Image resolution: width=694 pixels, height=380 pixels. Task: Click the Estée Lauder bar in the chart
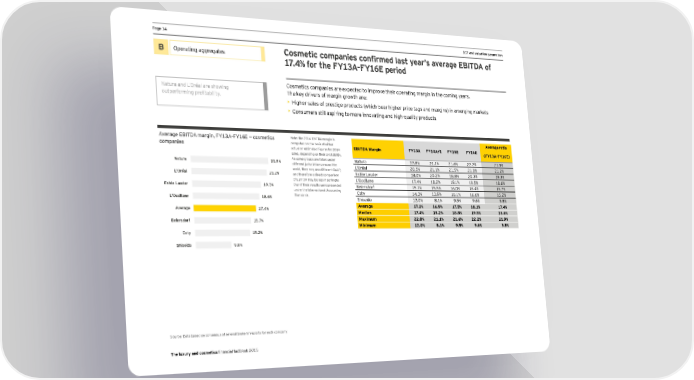pyautogui.click(x=226, y=184)
